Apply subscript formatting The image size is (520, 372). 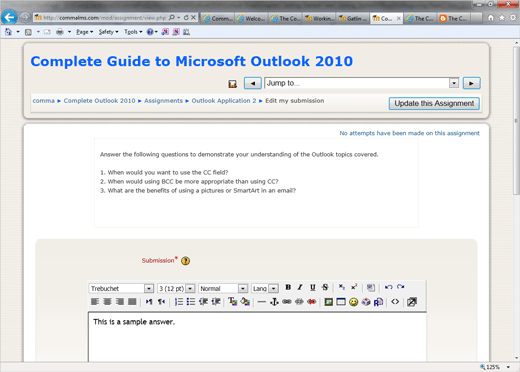(x=342, y=287)
